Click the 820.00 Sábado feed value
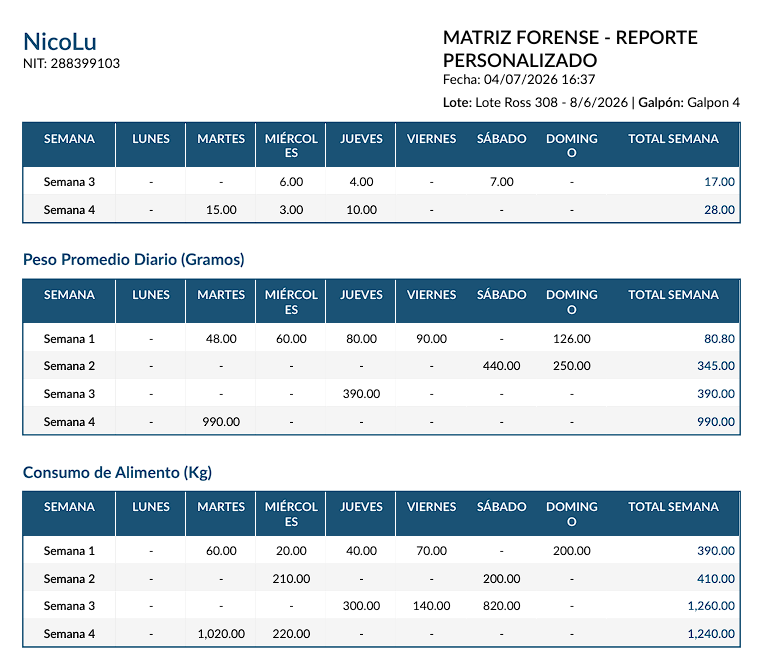Image resolution: width=757 pixels, height=657 pixels. coord(502,606)
